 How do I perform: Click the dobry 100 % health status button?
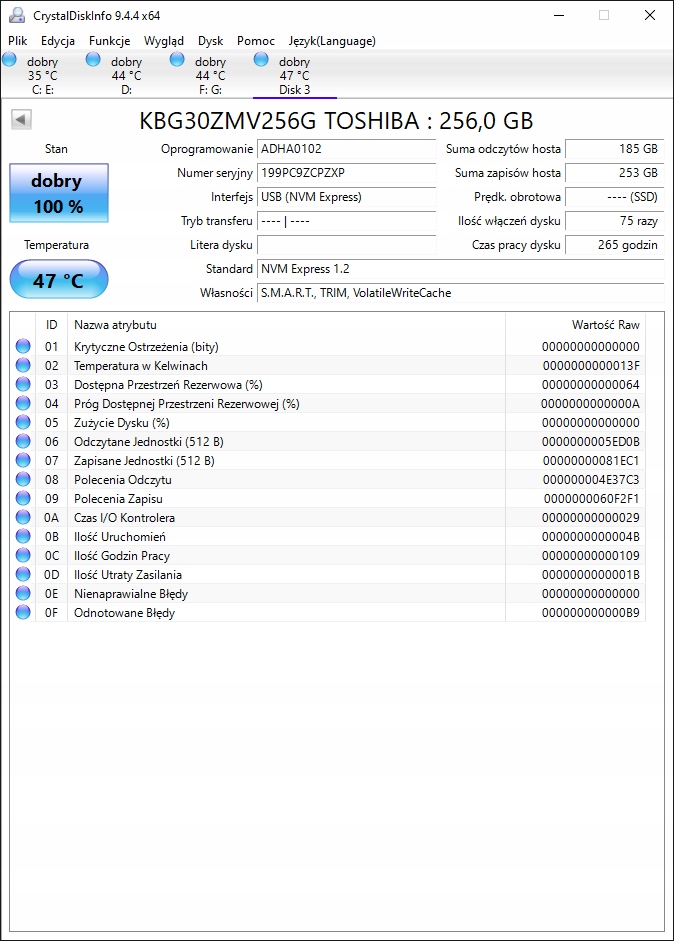pos(57,194)
